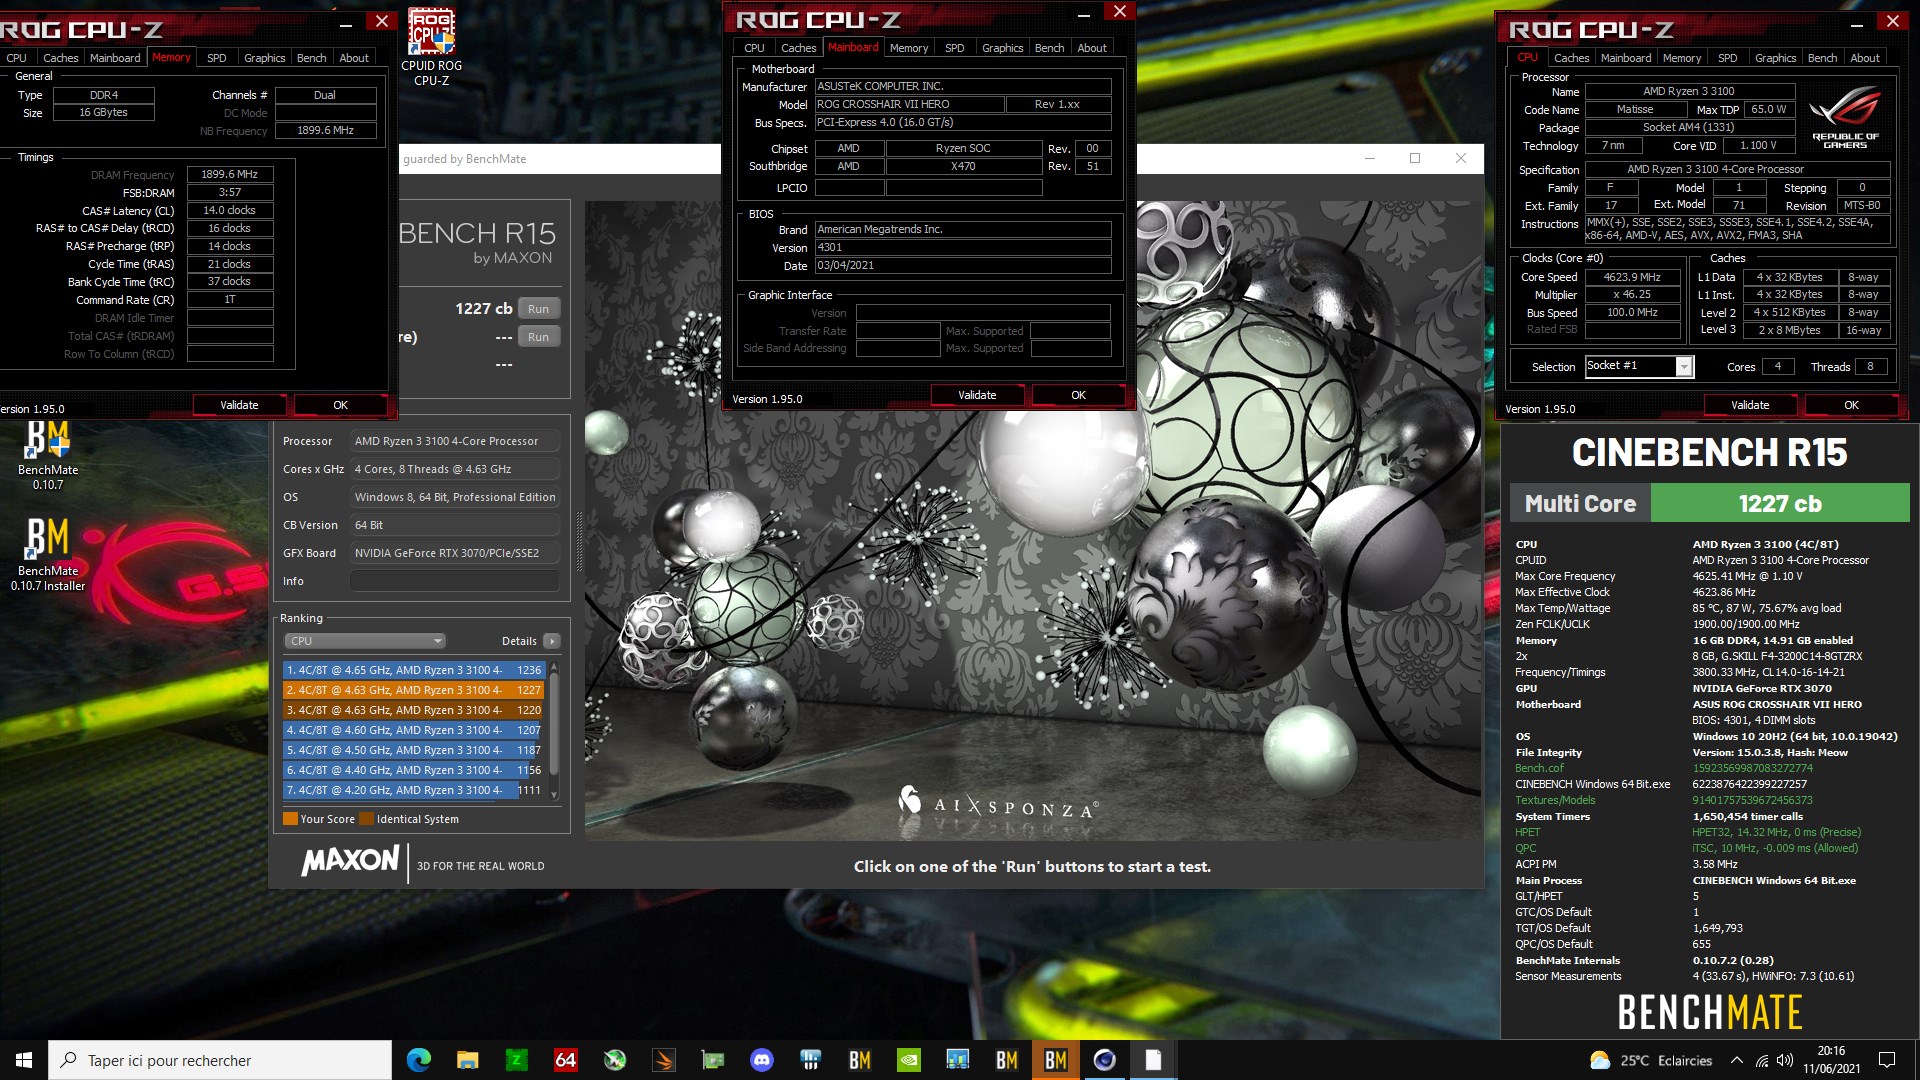Click Validate in CPU-Z Memory window

239,405
